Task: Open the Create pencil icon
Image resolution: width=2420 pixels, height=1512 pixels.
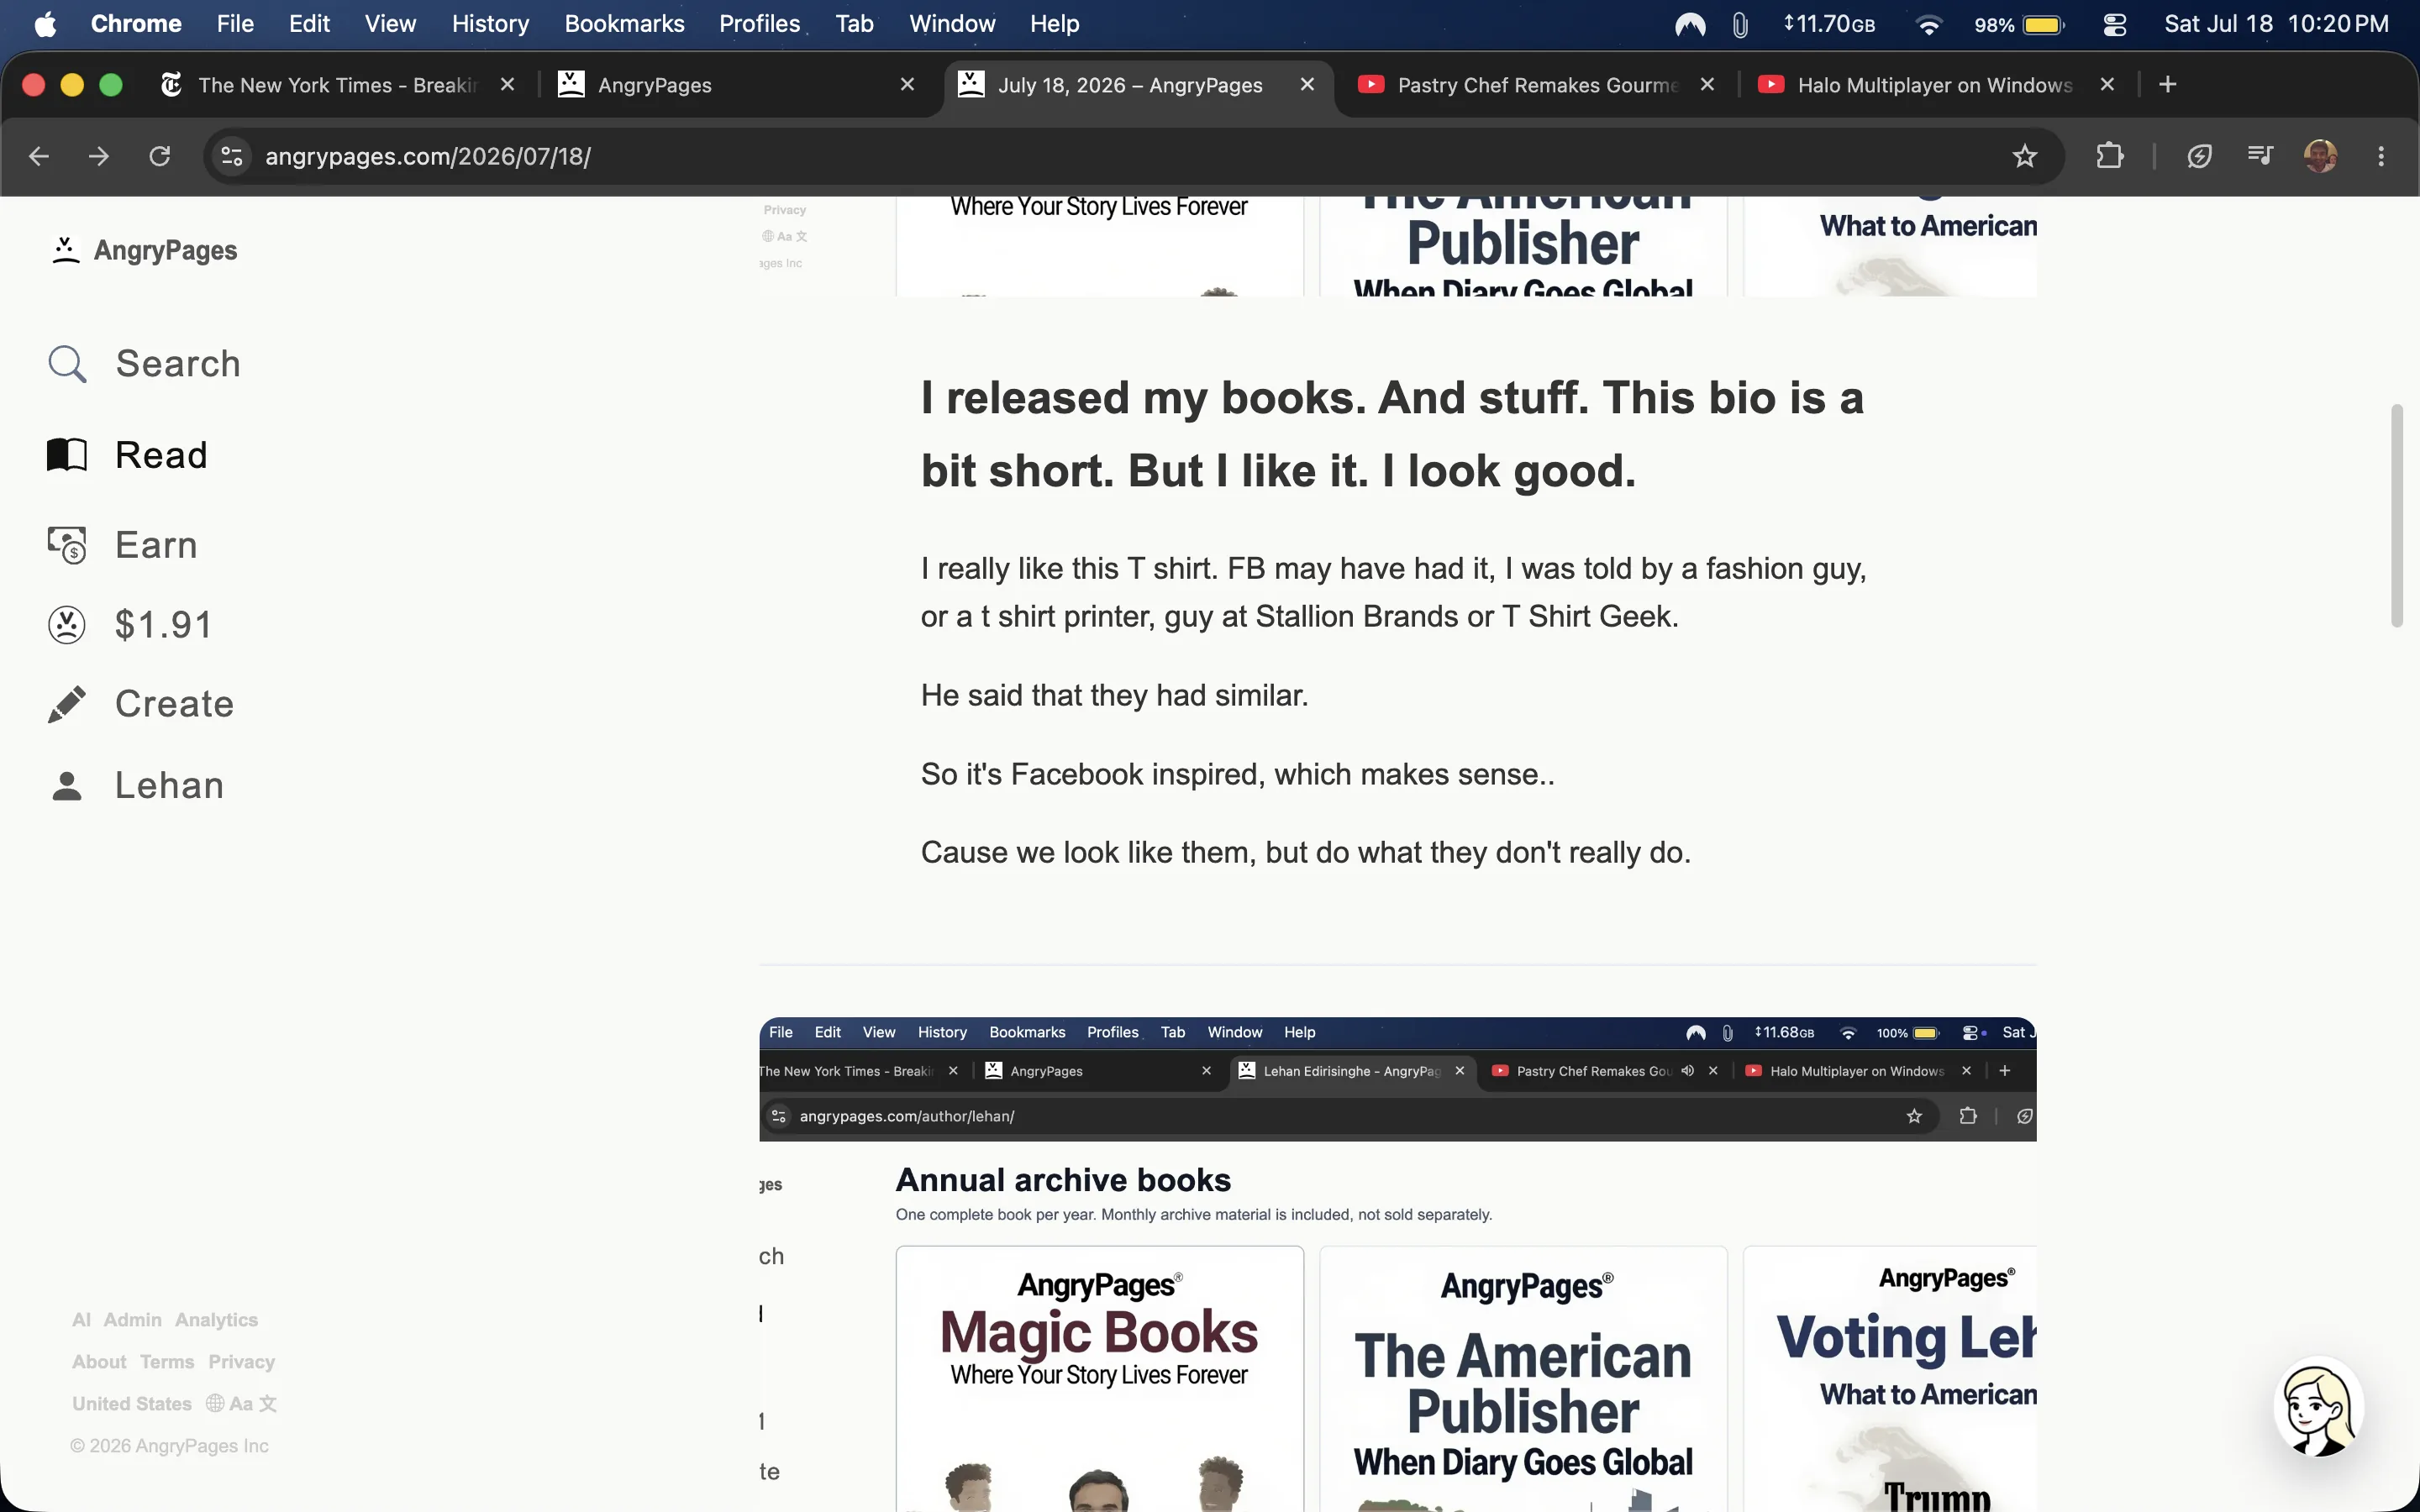Action: tap(67, 704)
